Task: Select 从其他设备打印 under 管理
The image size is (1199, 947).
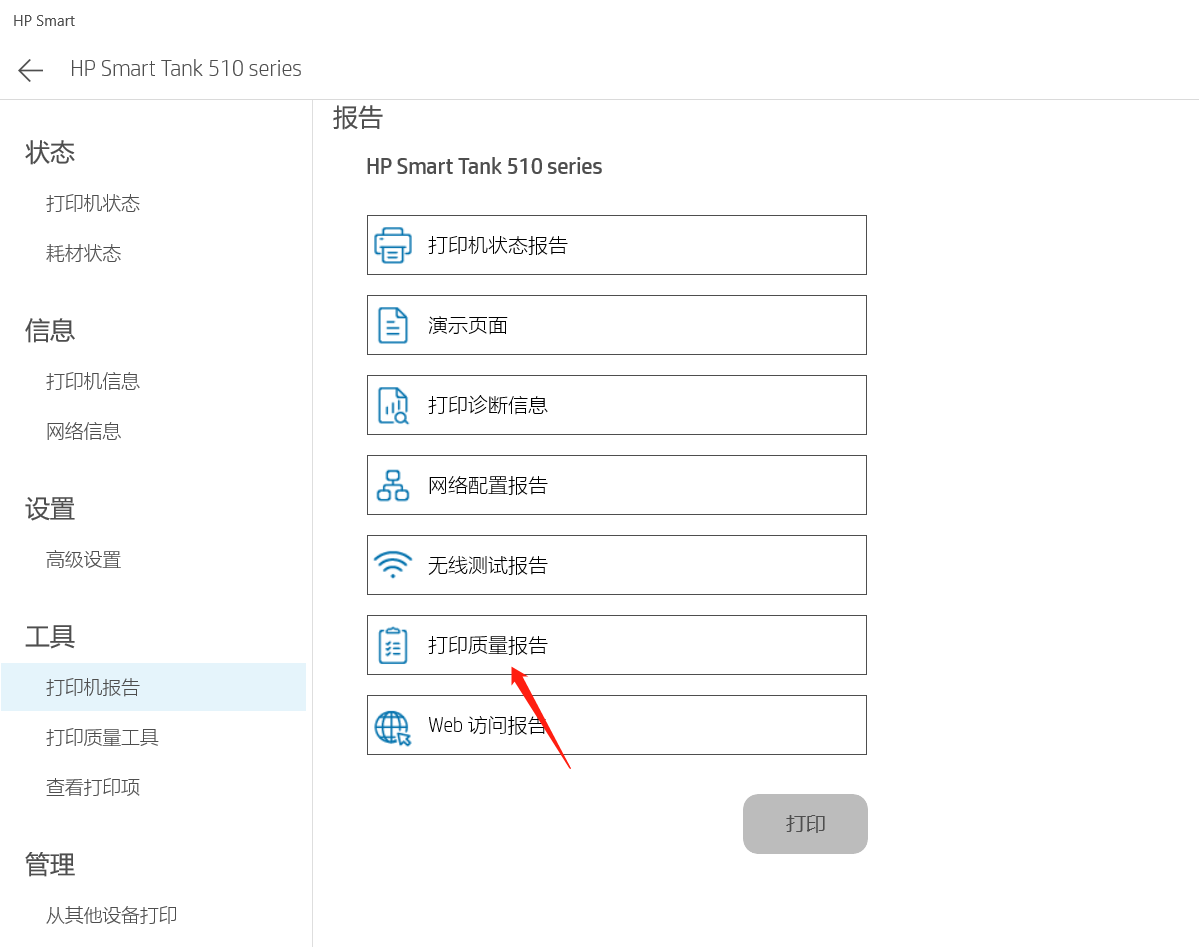Action: tap(112, 915)
